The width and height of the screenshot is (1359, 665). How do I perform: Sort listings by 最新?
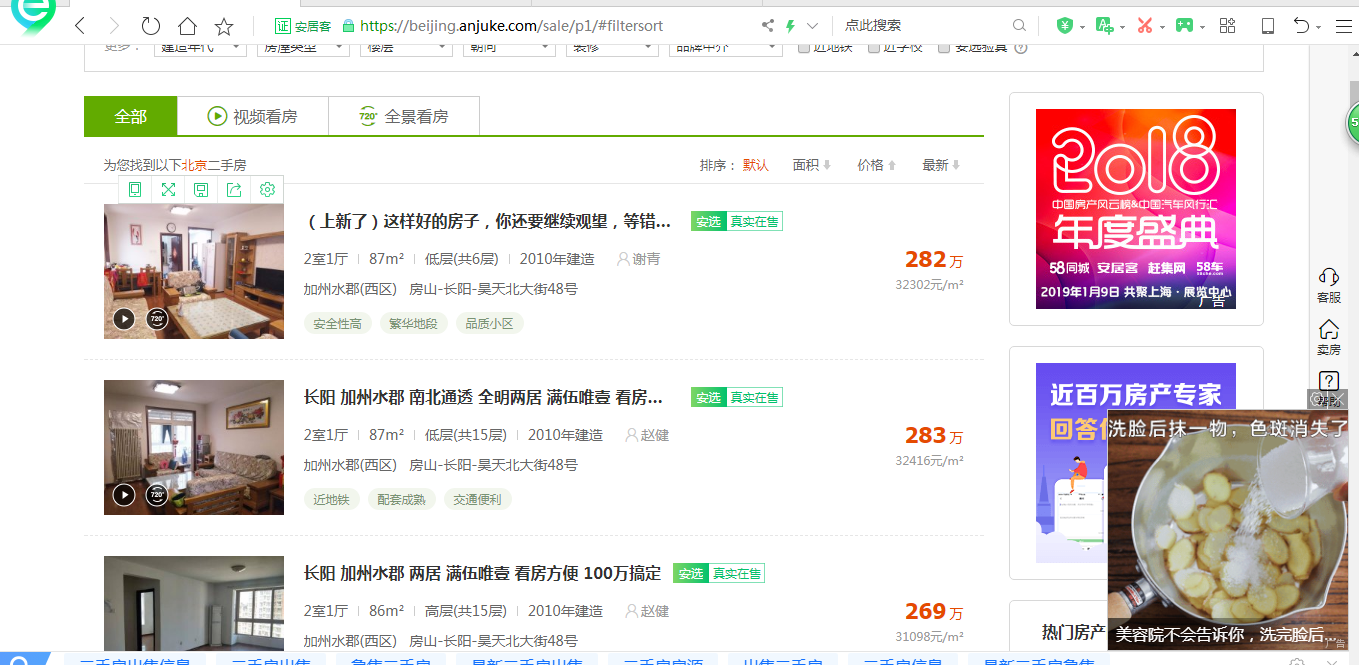pyautogui.click(x=941, y=165)
